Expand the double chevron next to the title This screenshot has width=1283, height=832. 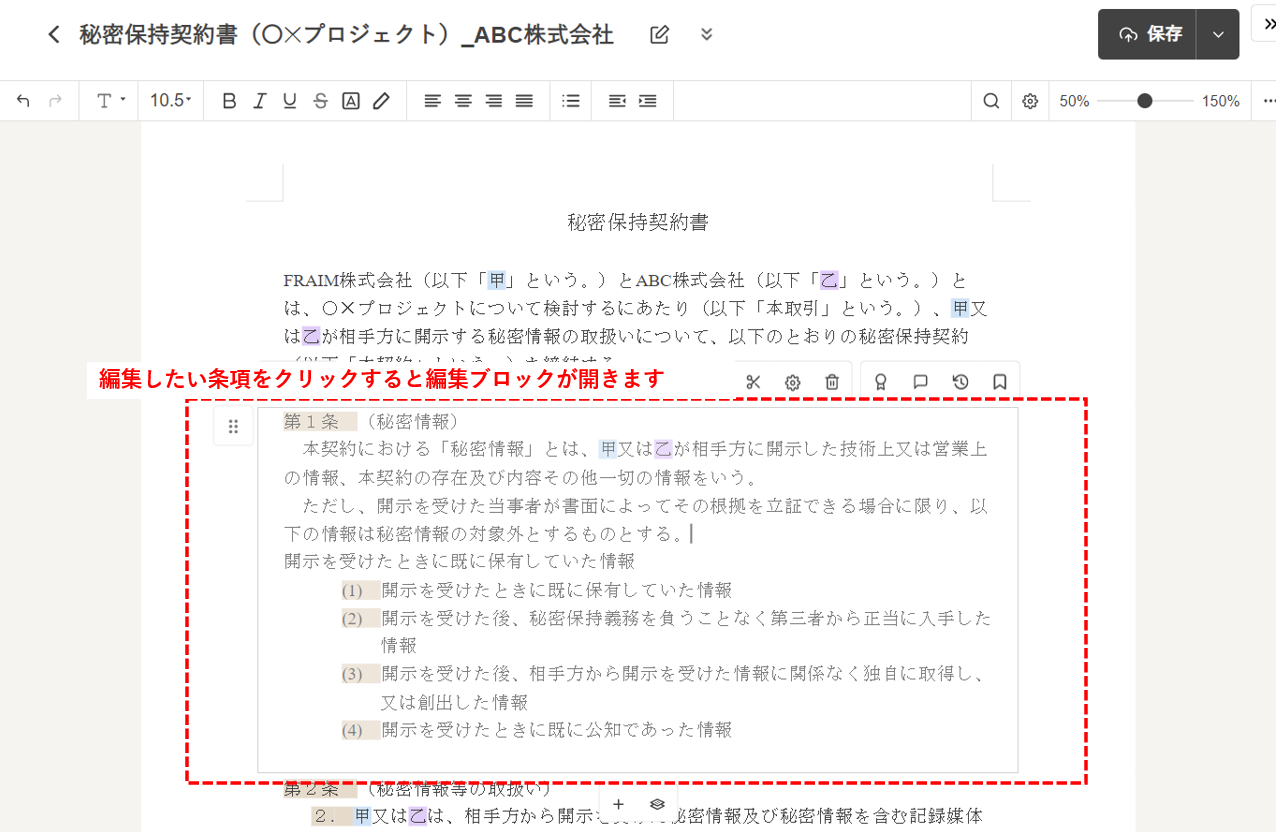[707, 35]
